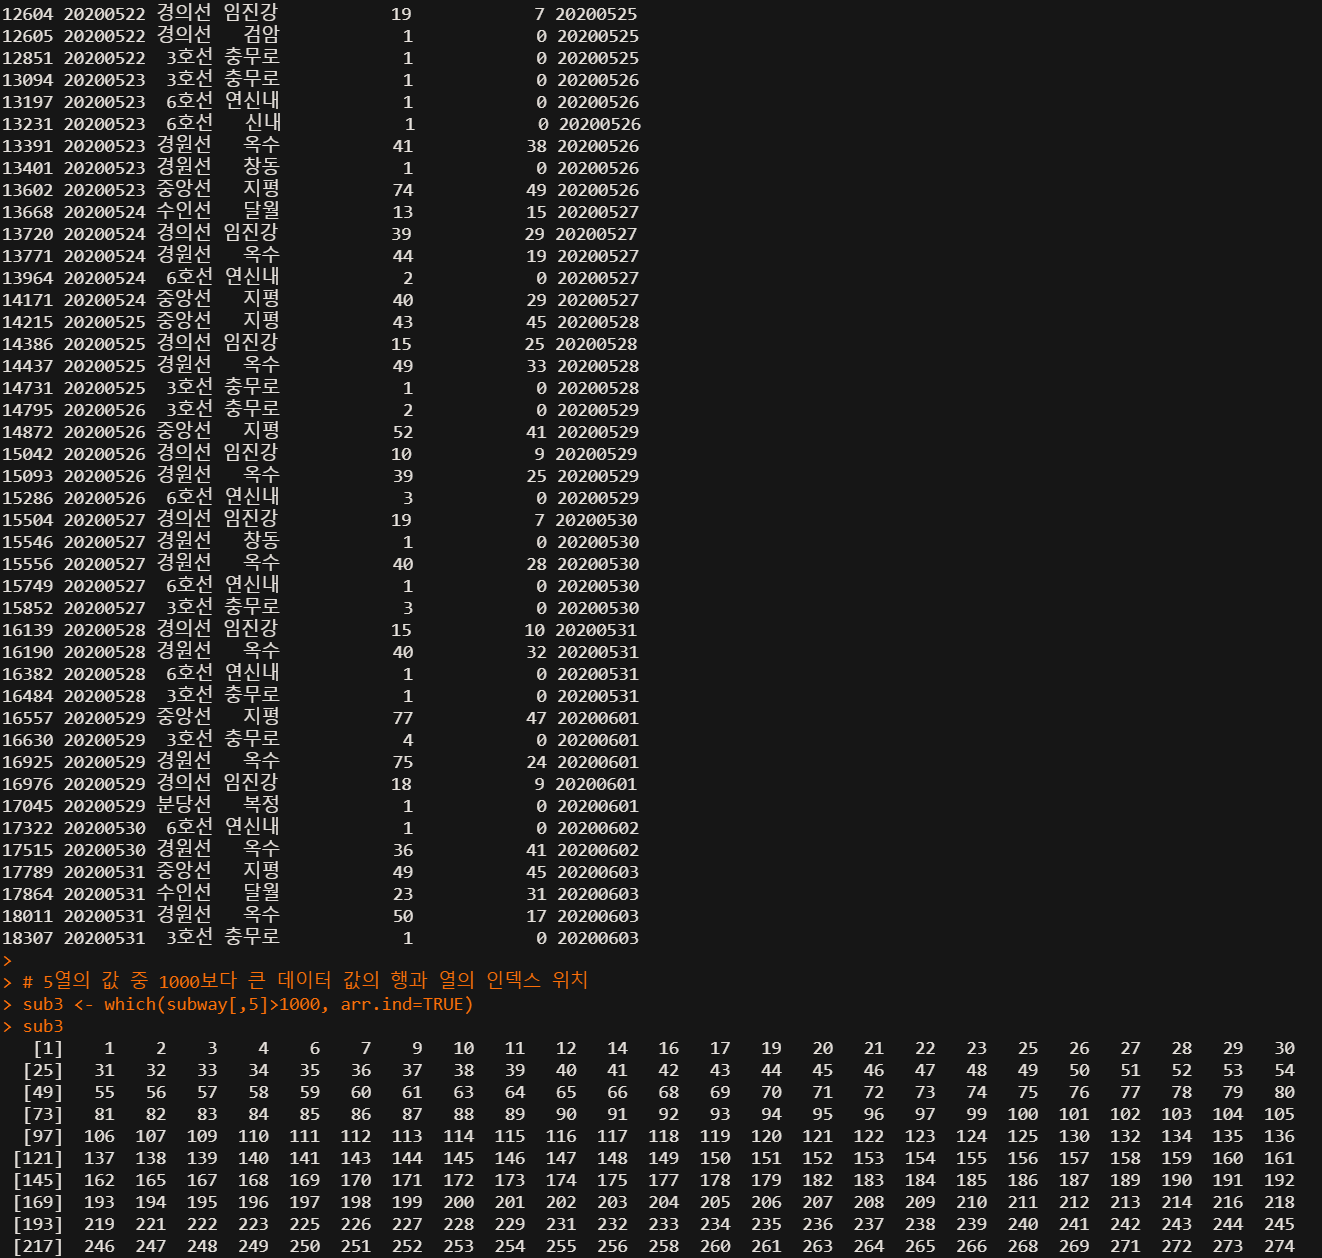Select 6호선 in row 13964
The height and width of the screenshot is (1258, 1322).
[x=189, y=278]
